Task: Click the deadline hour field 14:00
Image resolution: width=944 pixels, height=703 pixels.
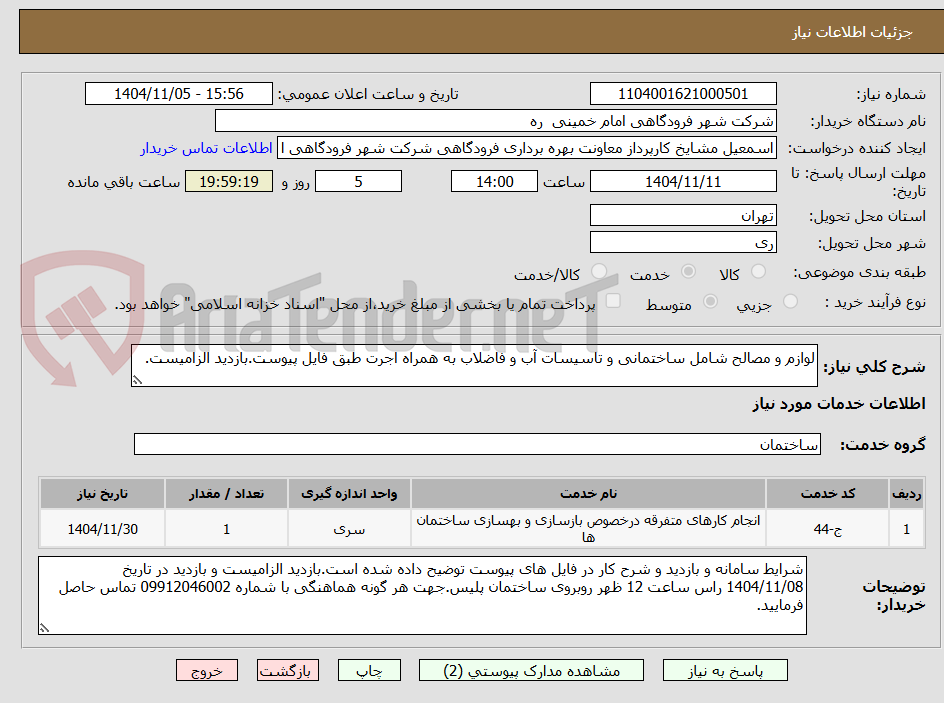Action: [x=494, y=181]
